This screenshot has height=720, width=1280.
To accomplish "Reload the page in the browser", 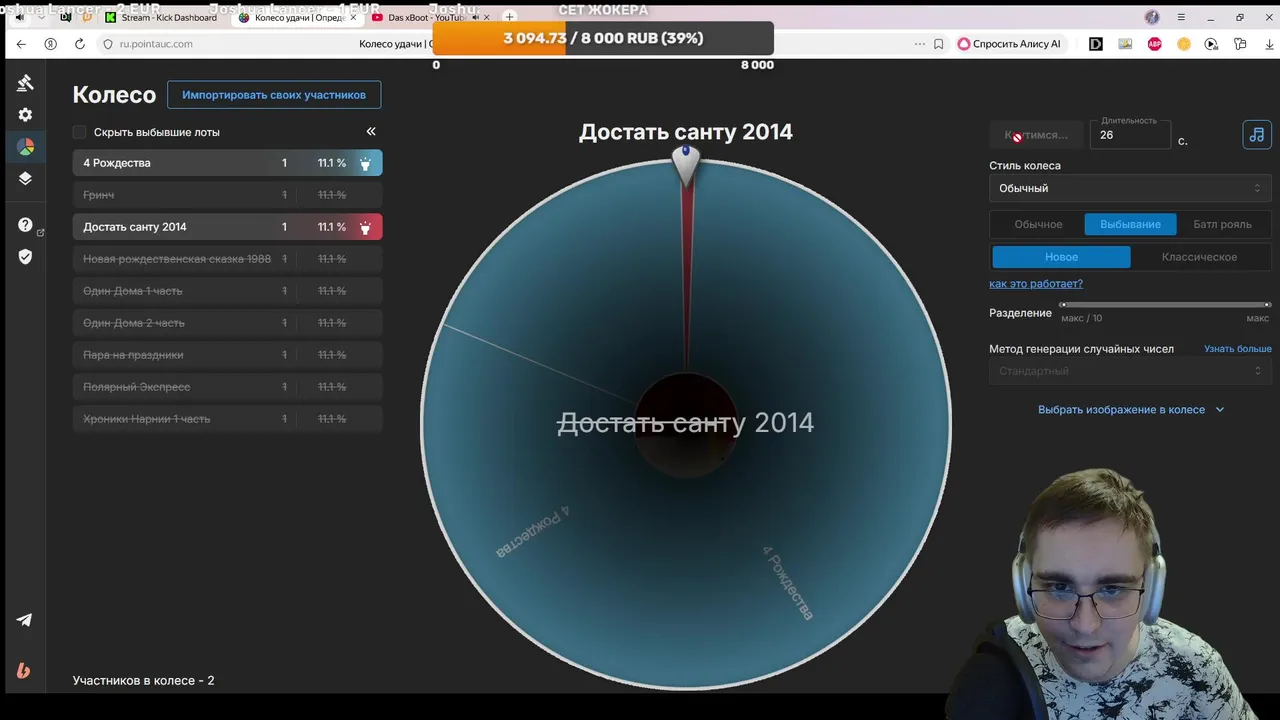I will [80, 44].
